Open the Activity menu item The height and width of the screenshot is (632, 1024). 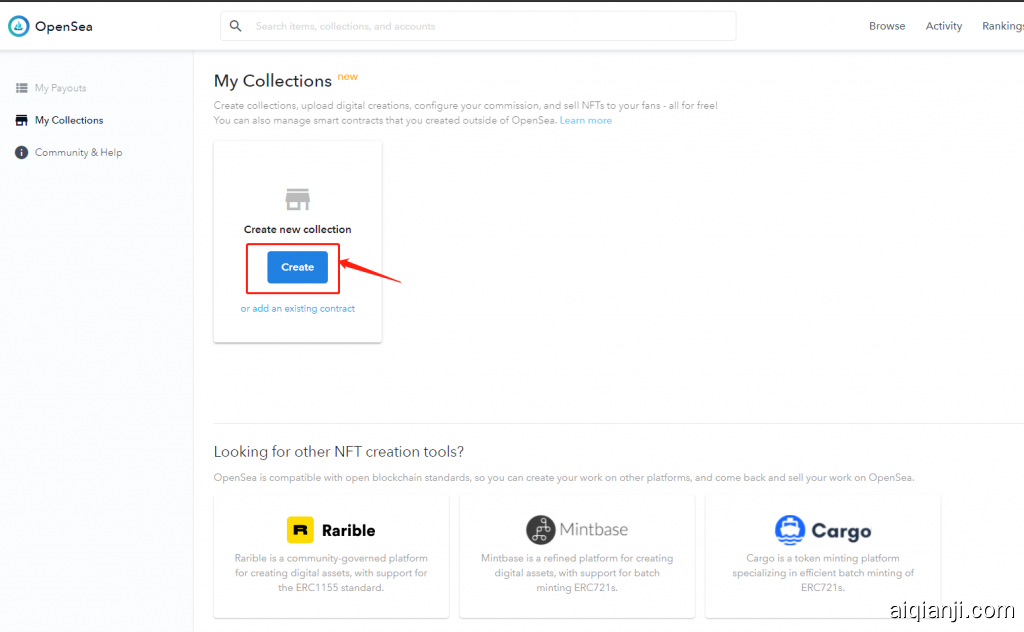(943, 26)
